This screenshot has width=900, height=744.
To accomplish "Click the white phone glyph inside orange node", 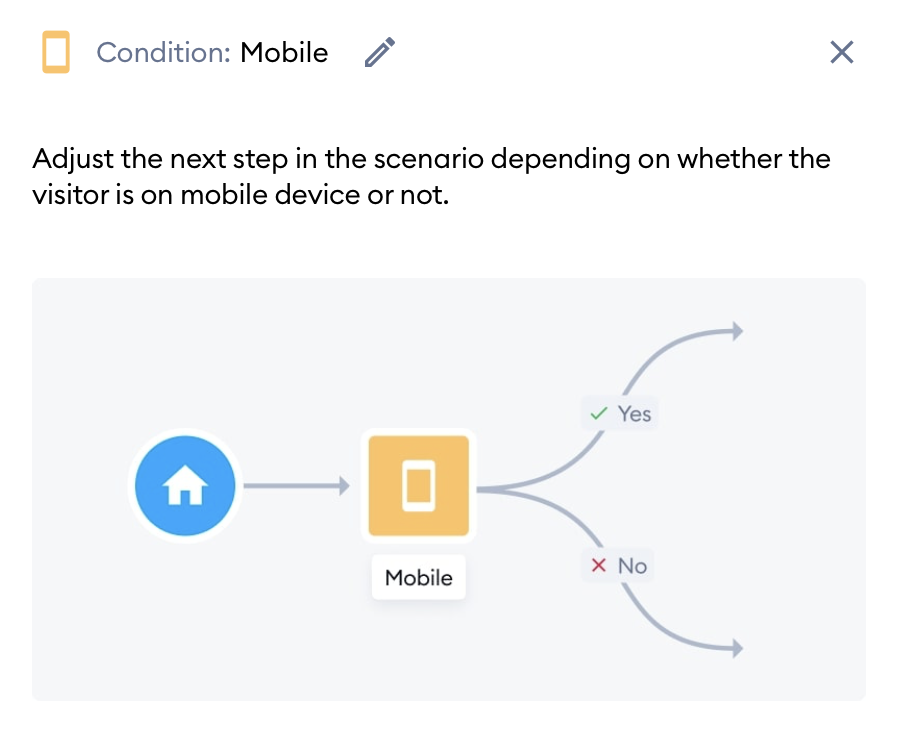I will [x=418, y=486].
